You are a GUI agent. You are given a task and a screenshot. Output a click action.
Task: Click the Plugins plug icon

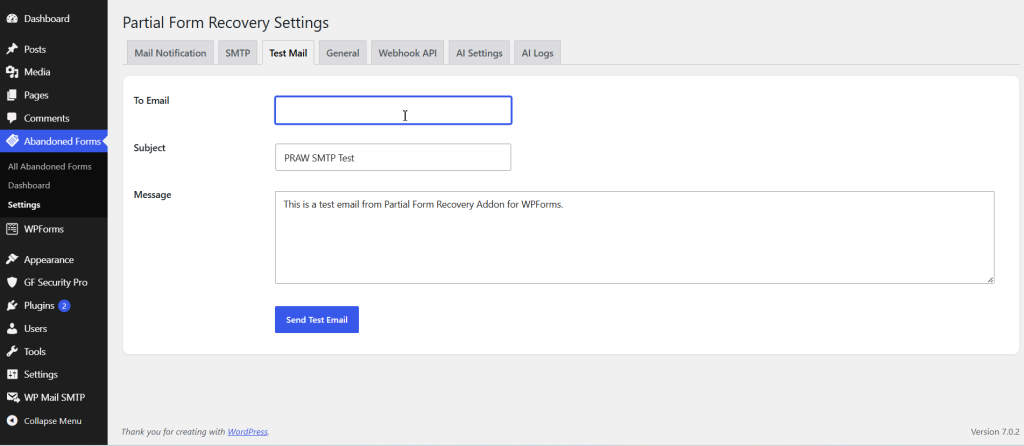tap(12, 306)
